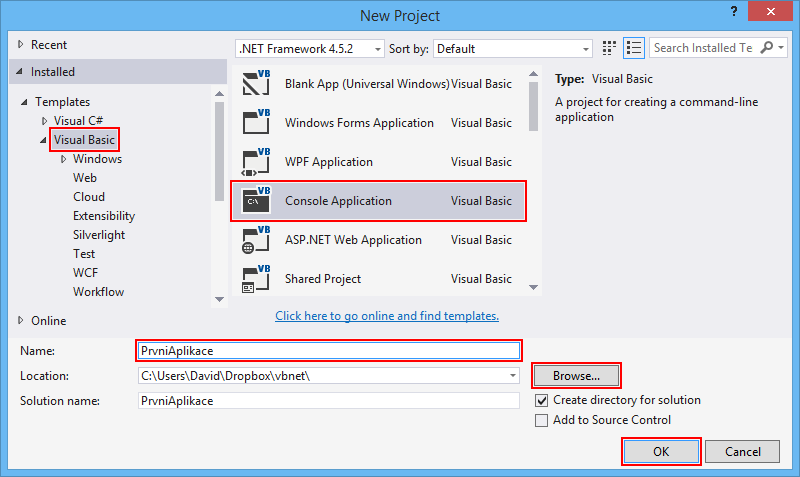Click the Online section label
Image resolution: width=800 pixels, height=477 pixels.
[48, 320]
